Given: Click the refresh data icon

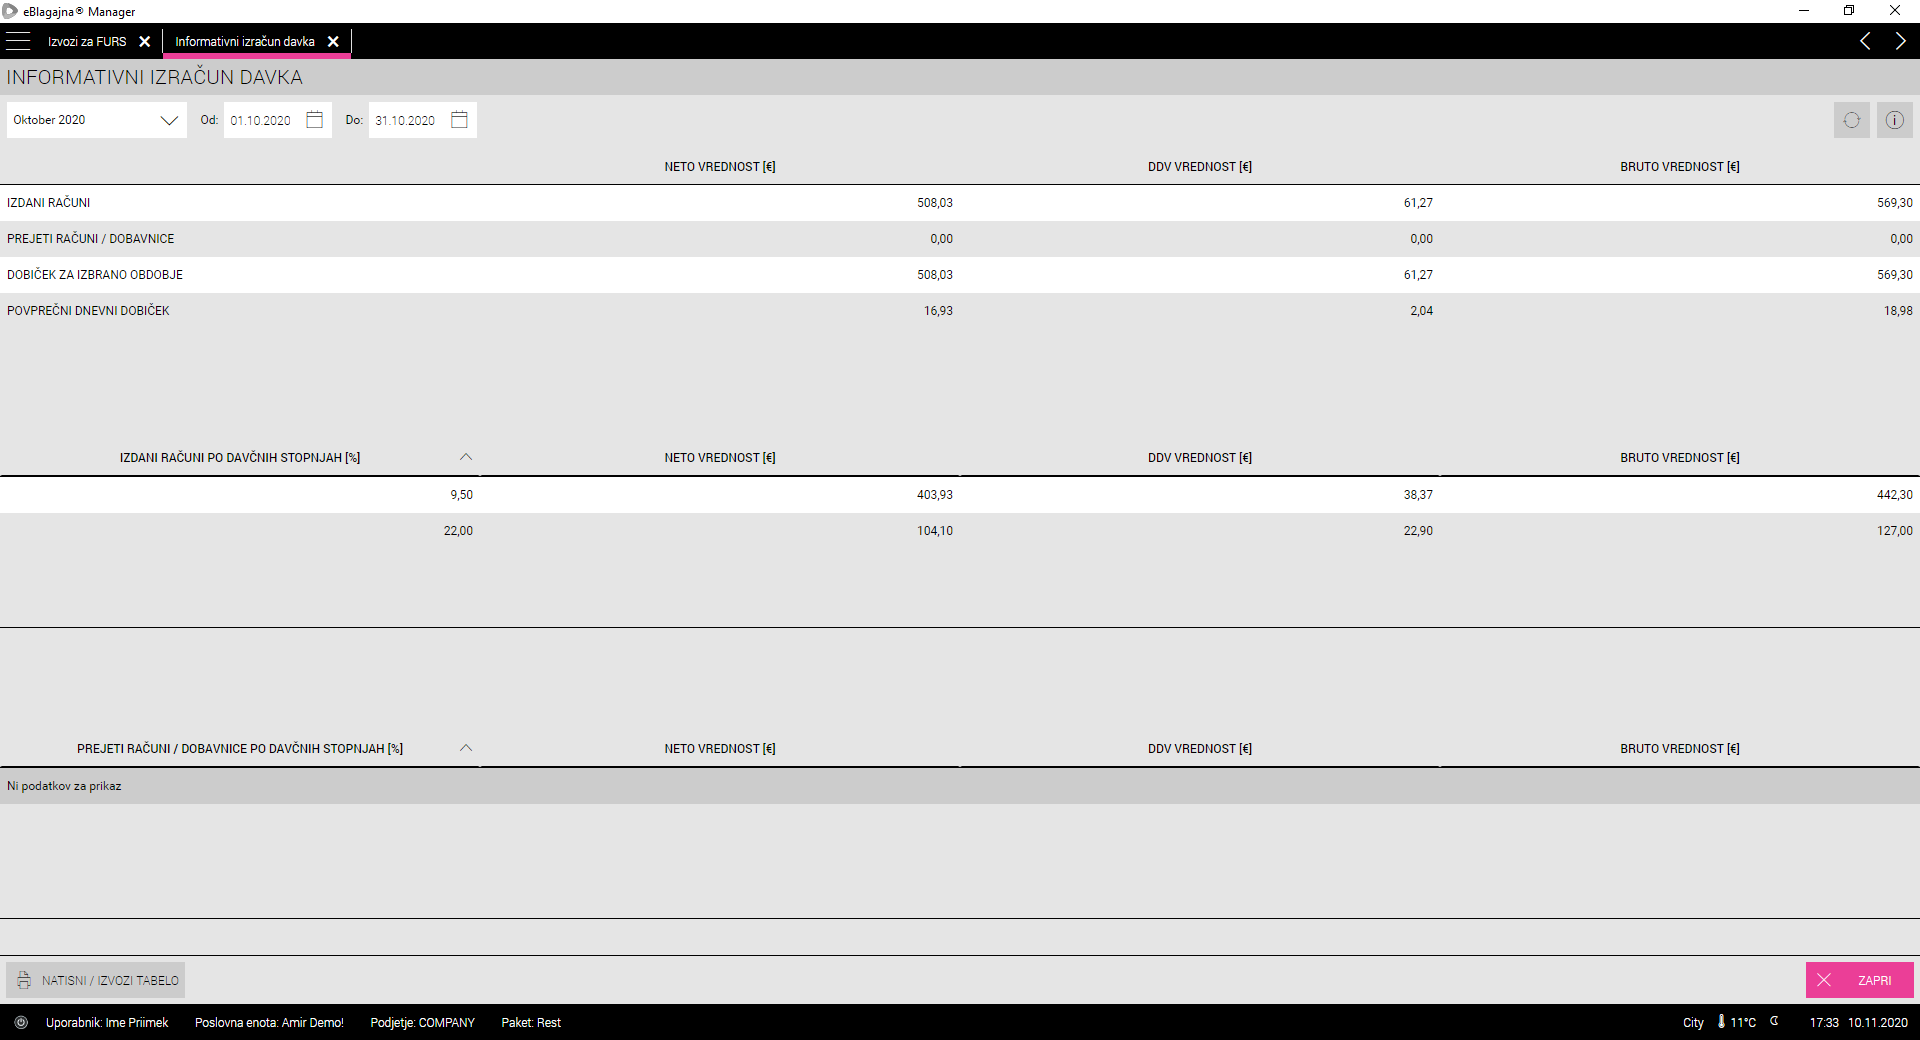Looking at the screenshot, I should [1851, 120].
